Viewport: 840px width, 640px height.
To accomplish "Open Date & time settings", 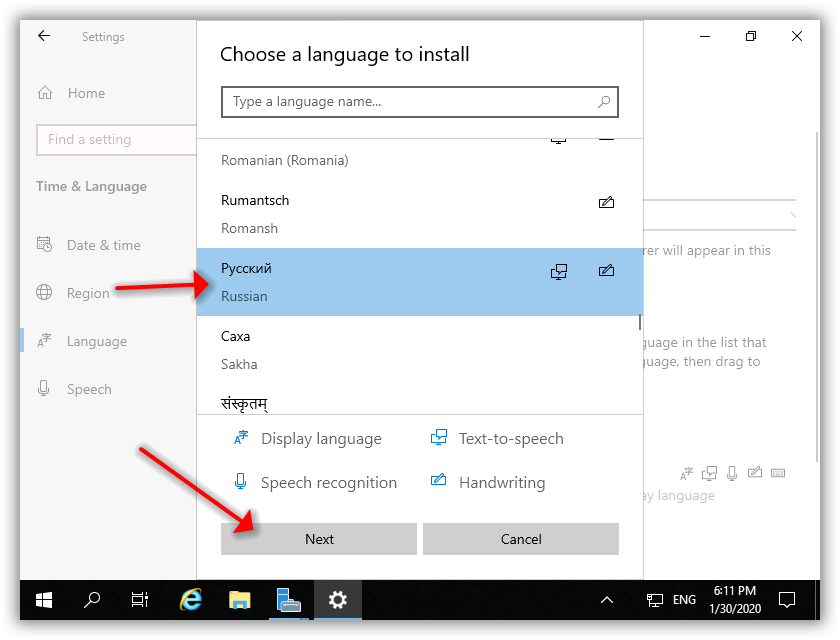I will pos(103,245).
